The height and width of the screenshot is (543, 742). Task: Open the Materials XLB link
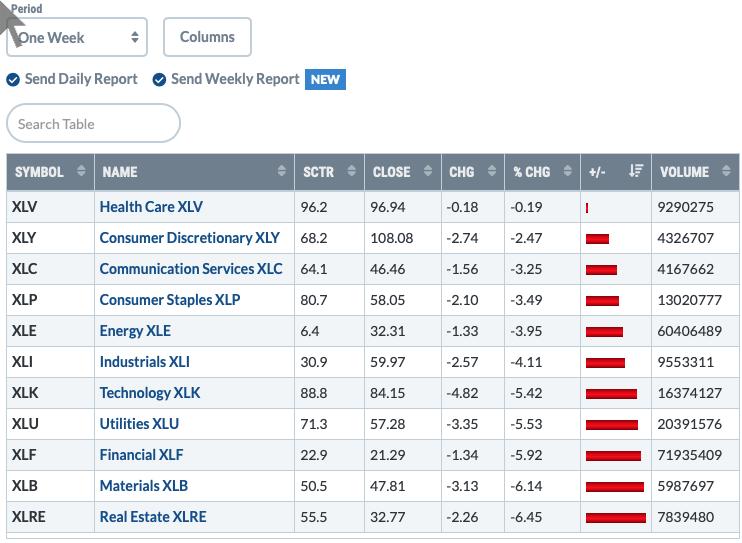(144, 486)
